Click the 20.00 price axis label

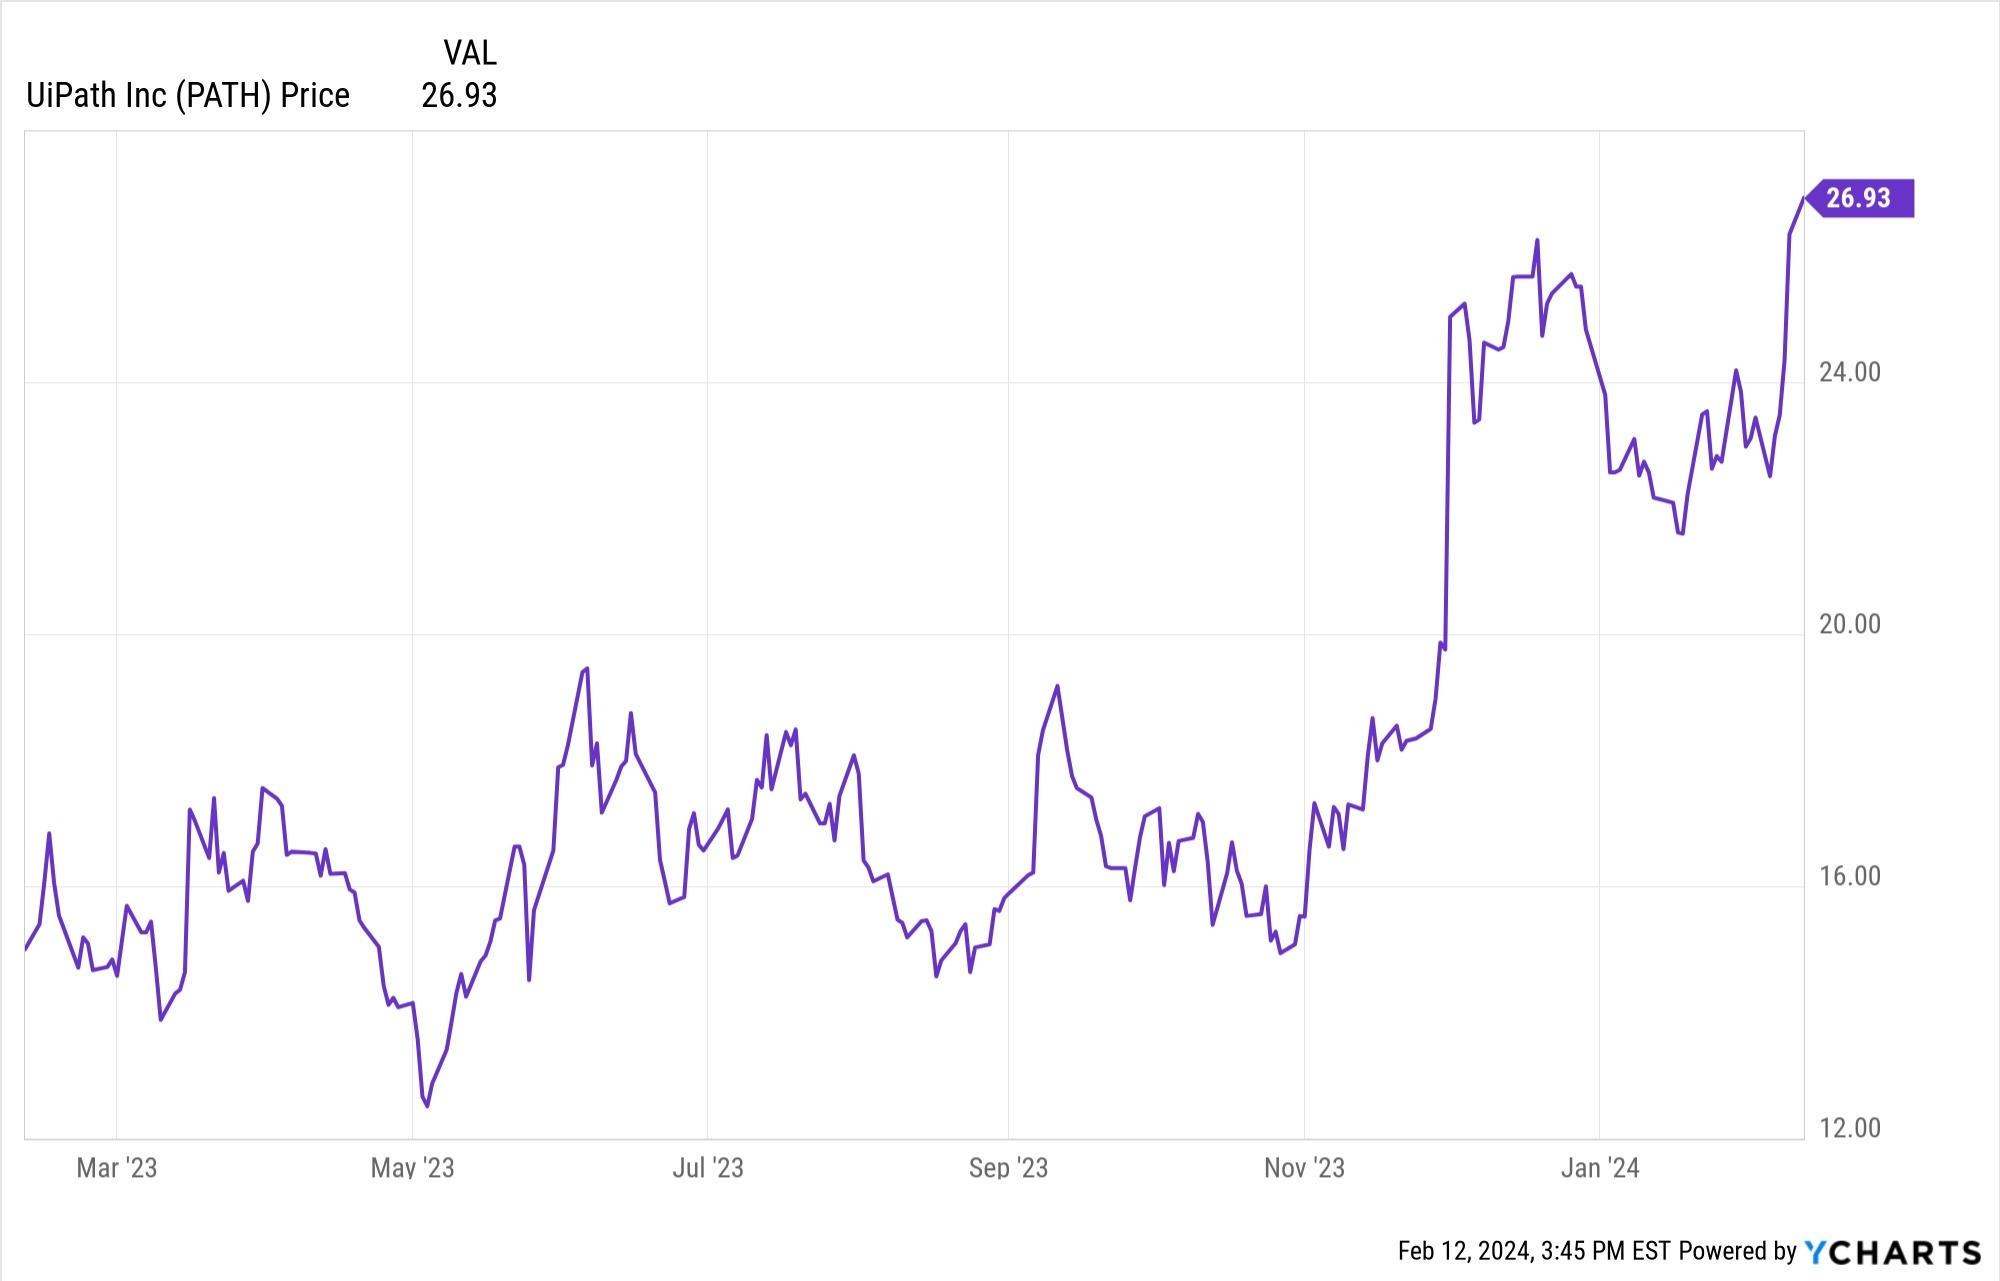[1849, 624]
